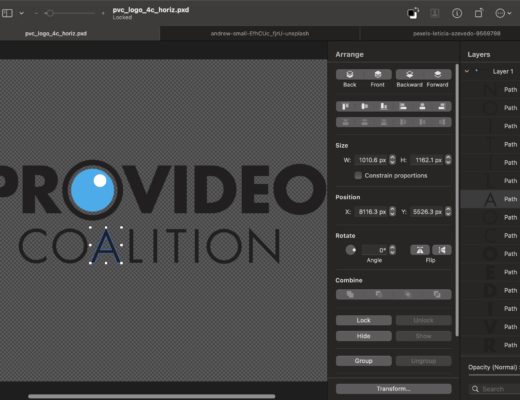Click the zoom out minus icon
Viewport: 520px width, 400px height.
[x=36, y=13]
